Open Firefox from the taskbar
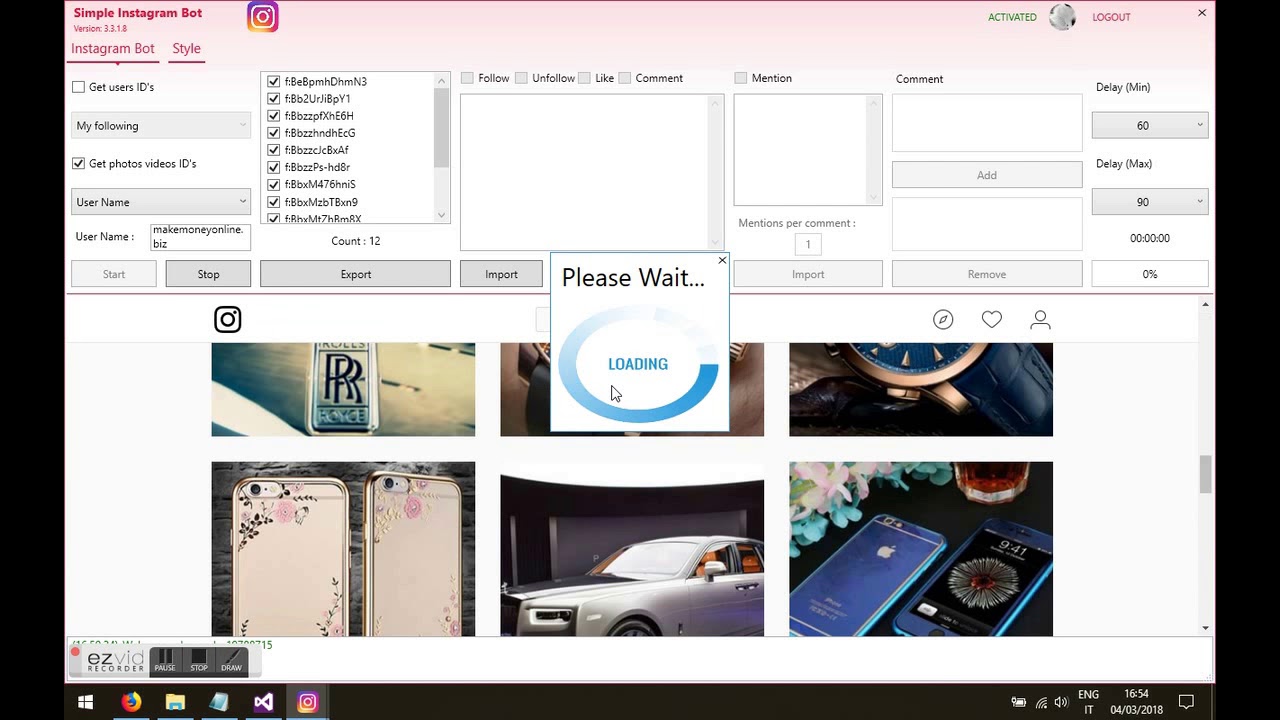 [131, 702]
